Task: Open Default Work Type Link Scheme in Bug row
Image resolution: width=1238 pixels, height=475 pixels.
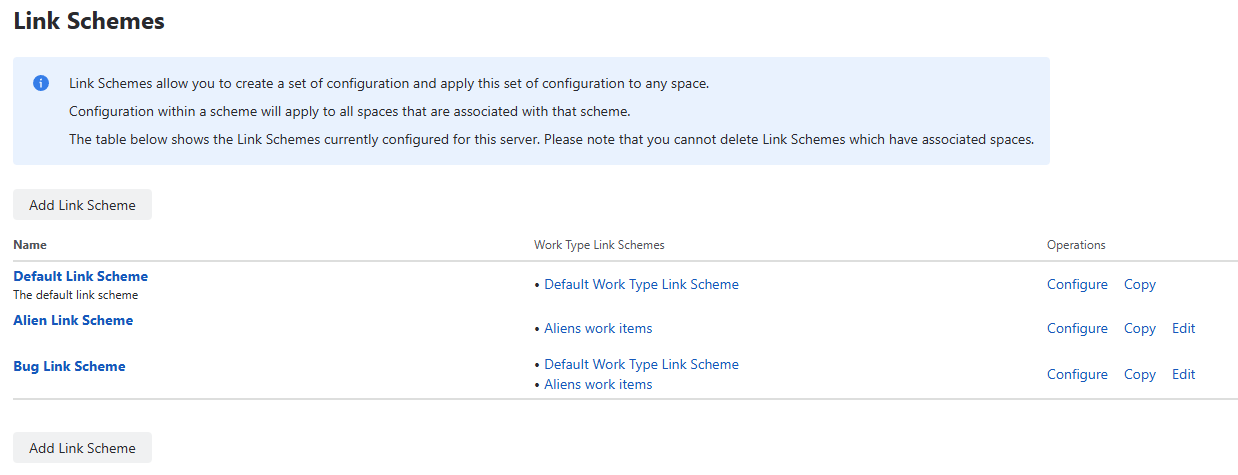Action: pos(641,364)
